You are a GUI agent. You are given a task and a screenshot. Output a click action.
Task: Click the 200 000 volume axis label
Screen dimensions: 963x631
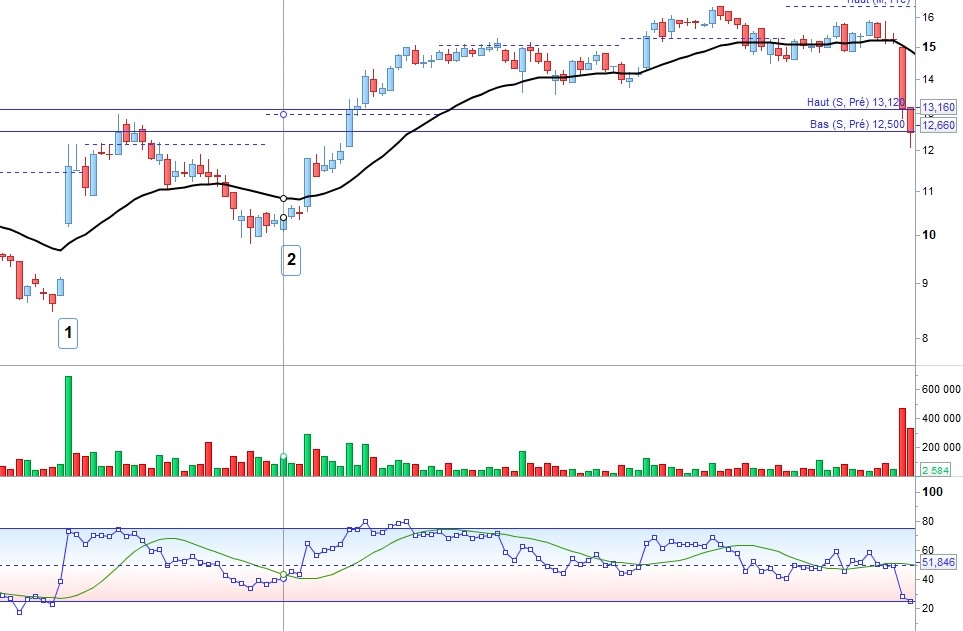click(x=941, y=447)
